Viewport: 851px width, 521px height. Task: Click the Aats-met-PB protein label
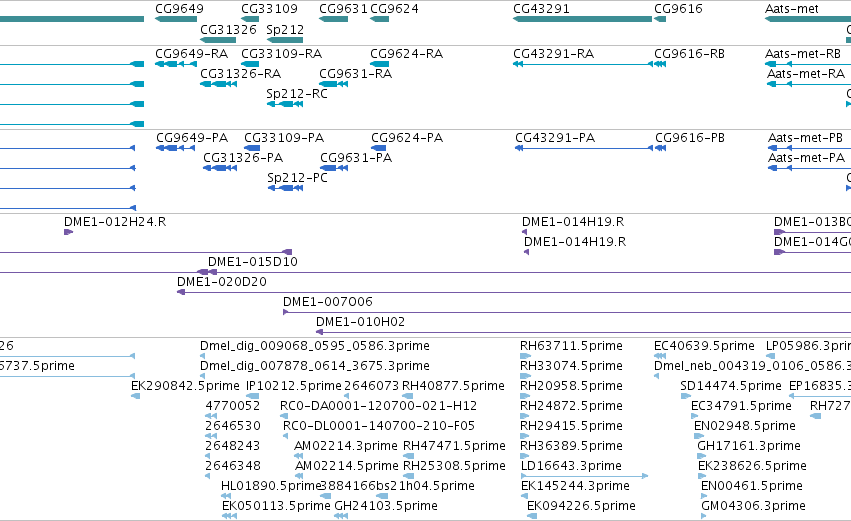point(805,138)
